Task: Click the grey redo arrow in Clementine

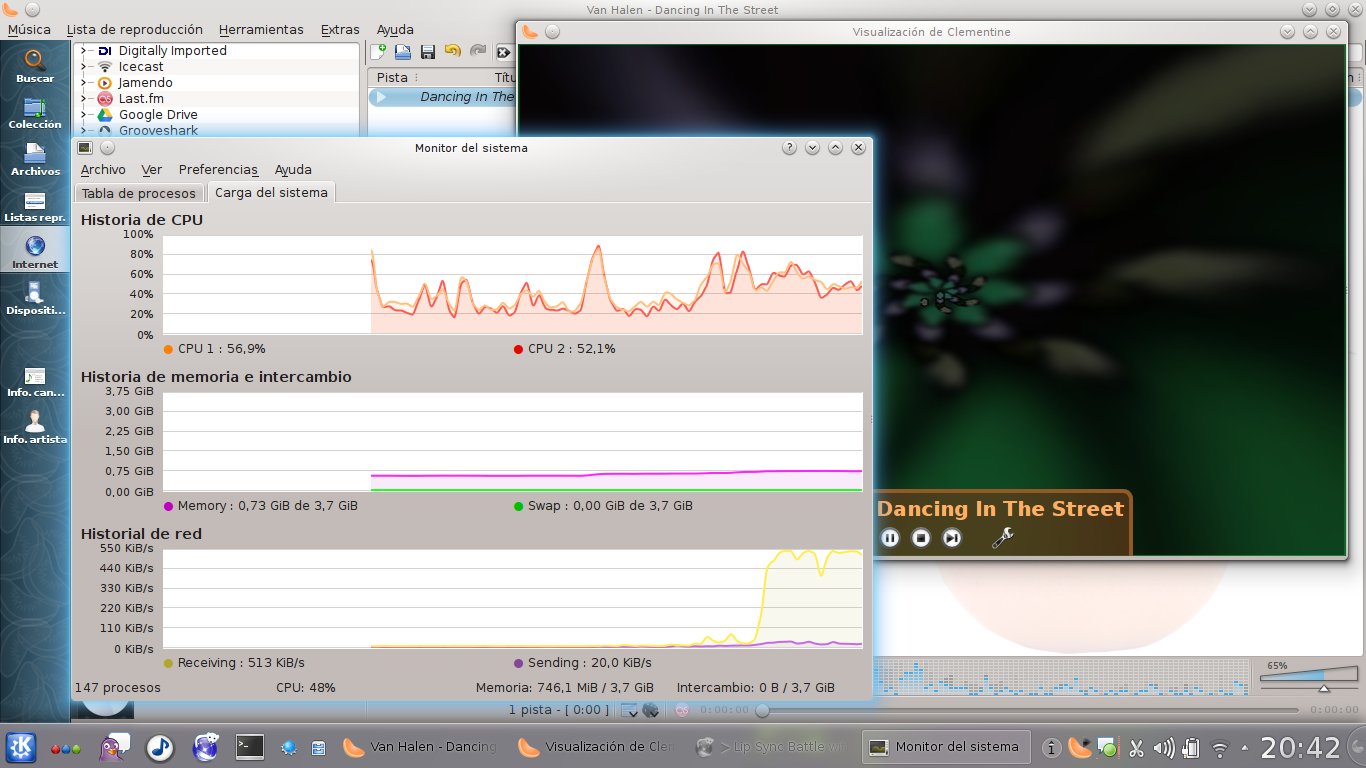Action: (478, 52)
